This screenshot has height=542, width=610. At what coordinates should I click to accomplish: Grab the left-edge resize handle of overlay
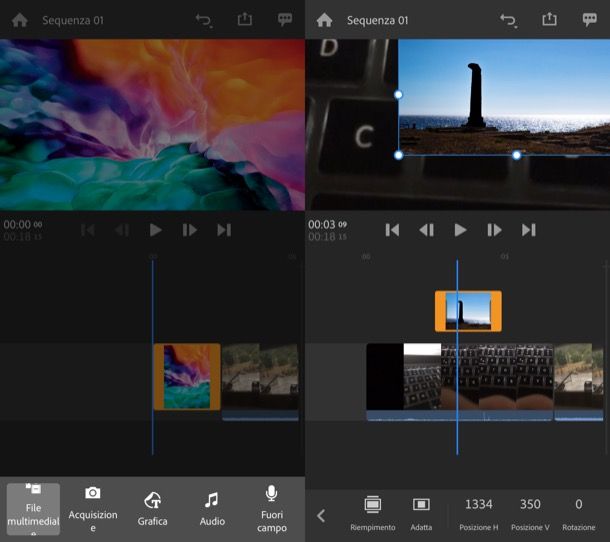pyautogui.click(x=398, y=95)
